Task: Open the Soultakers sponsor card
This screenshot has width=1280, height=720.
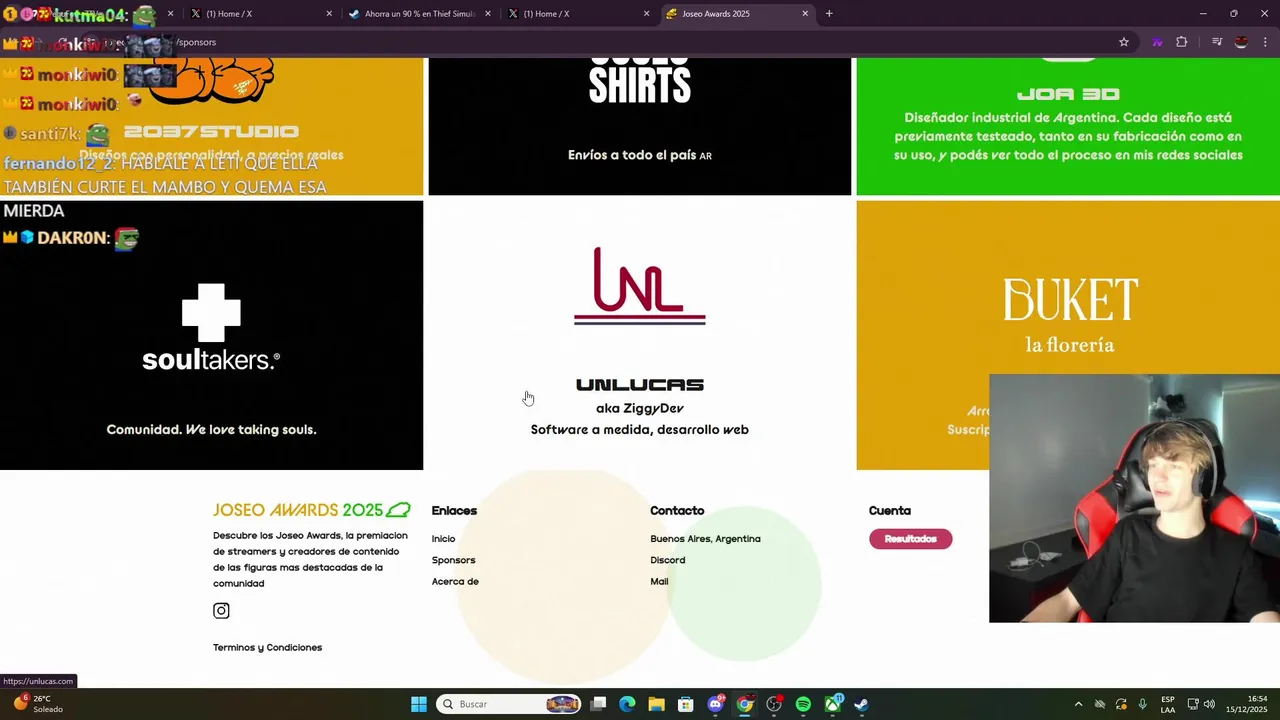Action: (x=211, y=335)
